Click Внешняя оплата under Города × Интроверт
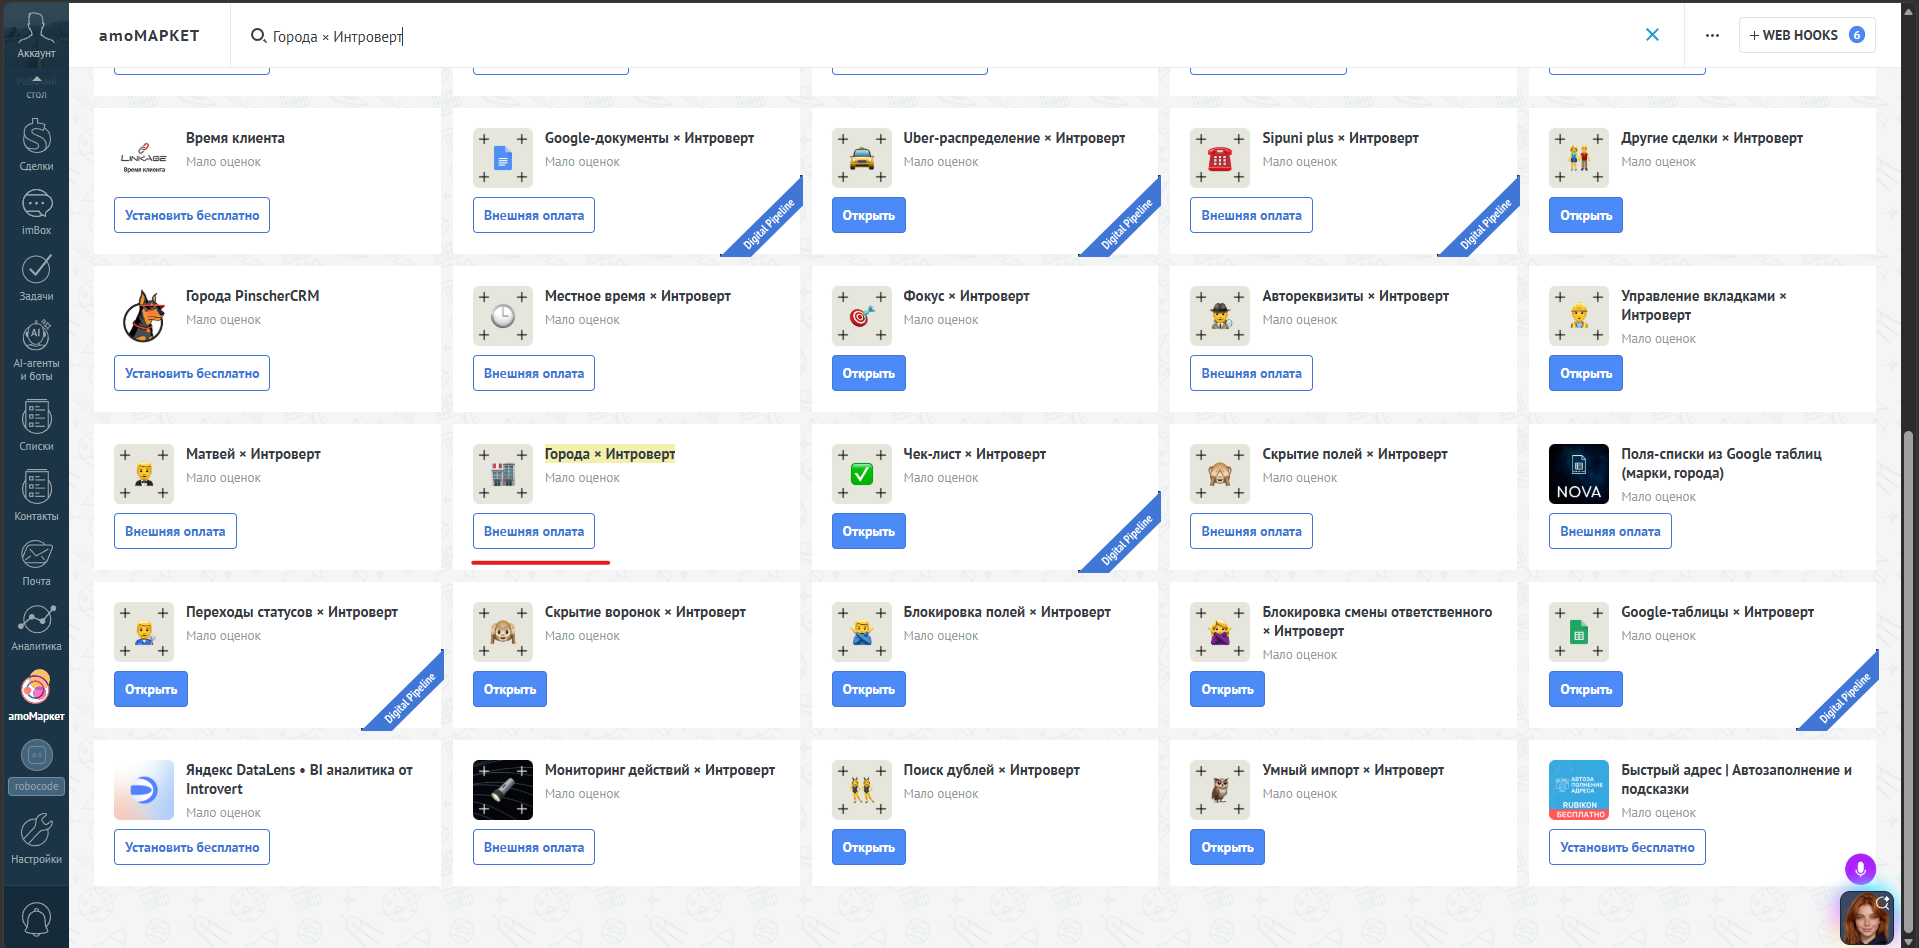Image resolution: width=1919 pixels, height=948 pixels. (x=534, y=531)
